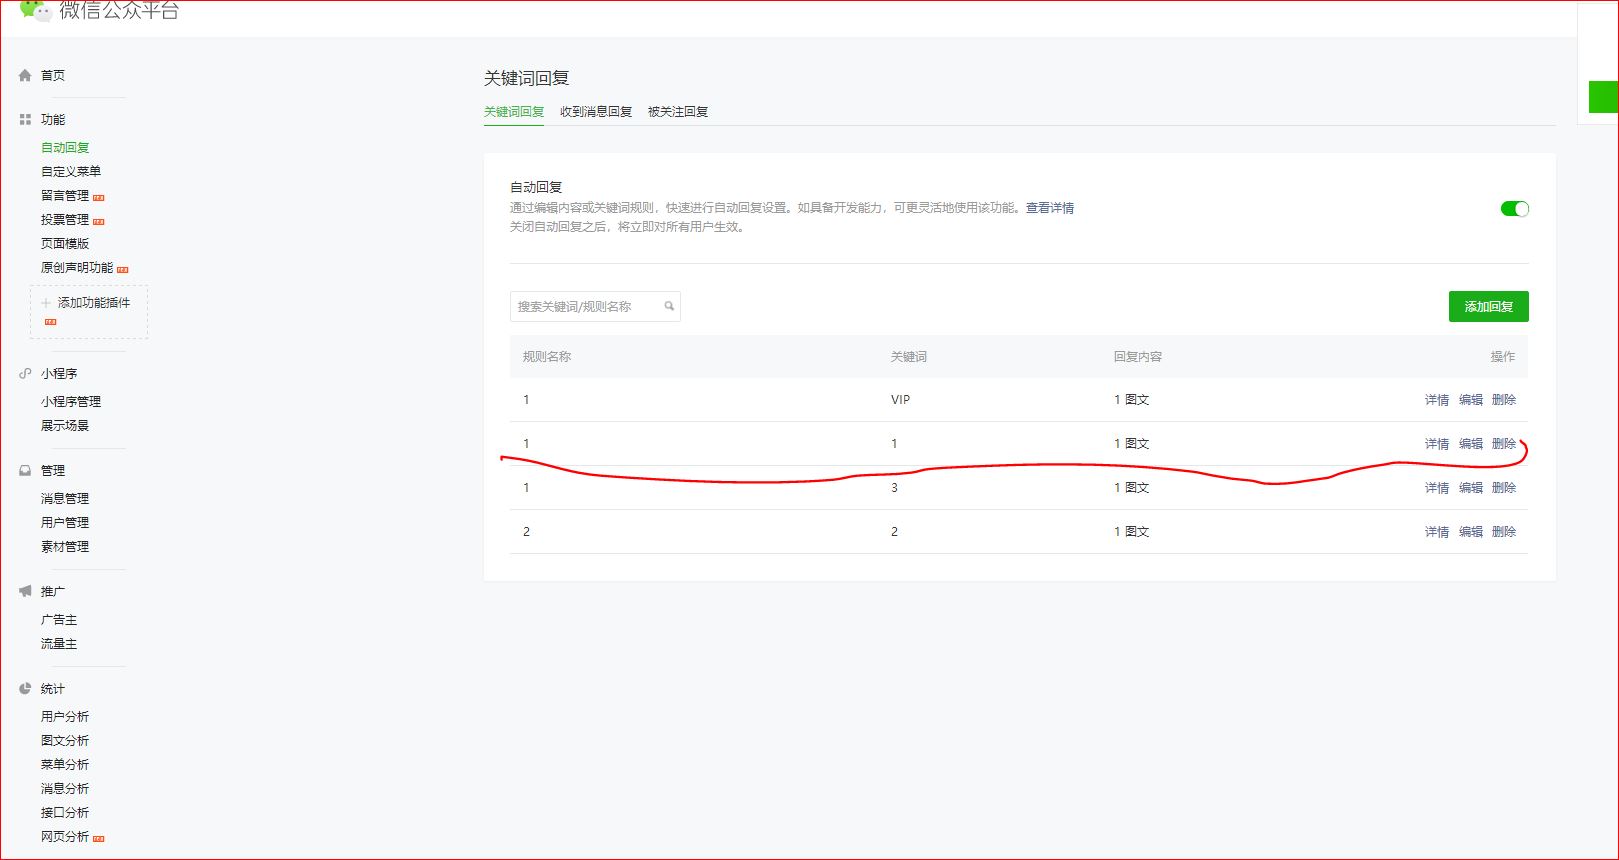Click the megaphone icon beside 推广
1619x860 pixels.
tap(25, 591)
